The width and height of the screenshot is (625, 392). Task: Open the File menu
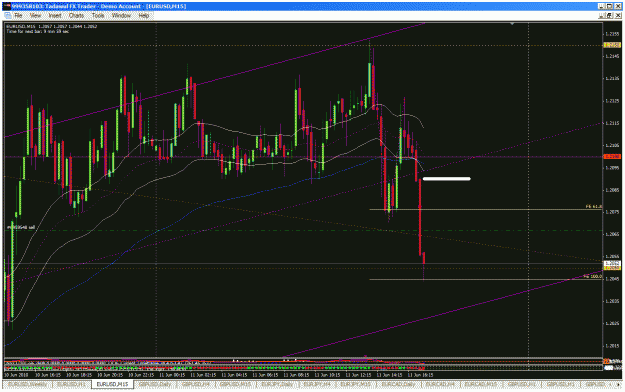pos(18,16)
